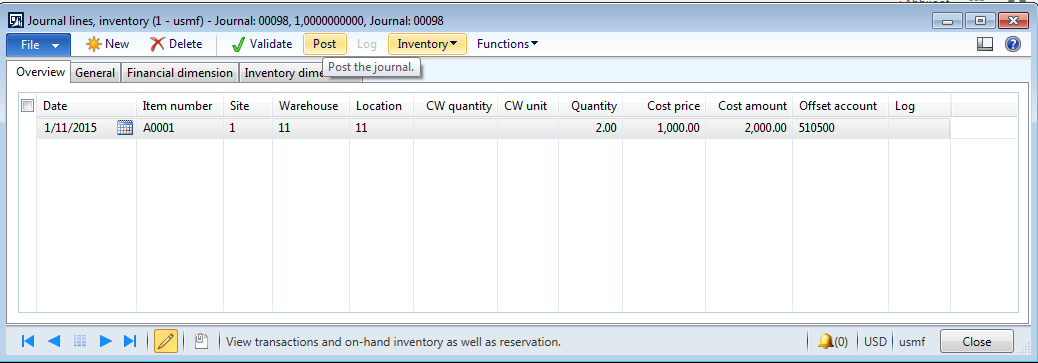Toggle the view layout icon
Viewport: 1038px width, 363px height.
coord(985,44)
